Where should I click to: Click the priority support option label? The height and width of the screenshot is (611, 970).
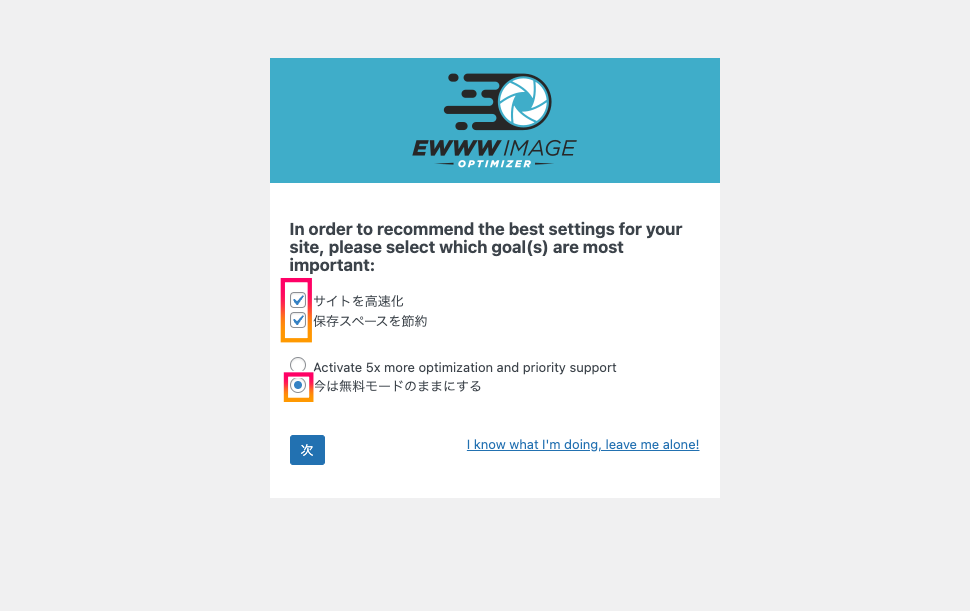(x=465, y=367)
